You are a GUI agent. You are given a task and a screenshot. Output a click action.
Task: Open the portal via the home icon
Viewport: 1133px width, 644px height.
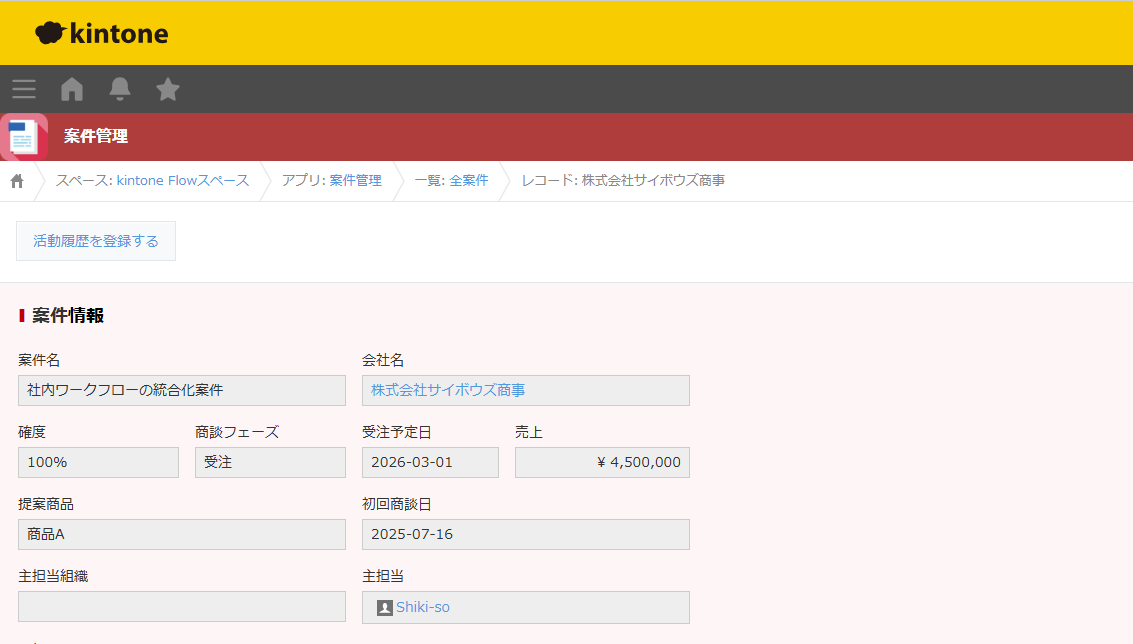pos(71,89)
